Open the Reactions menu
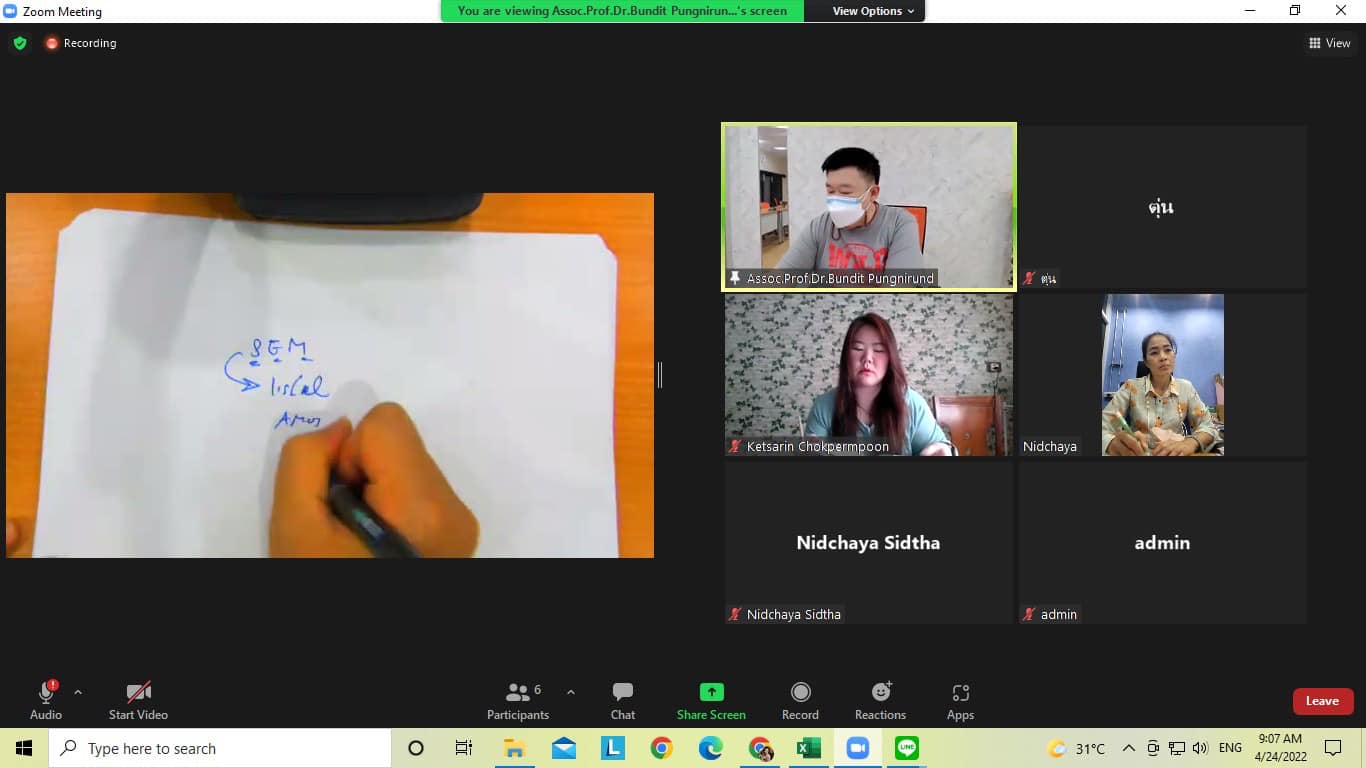This screenshot has width=1366, height=768. (880, 700)
